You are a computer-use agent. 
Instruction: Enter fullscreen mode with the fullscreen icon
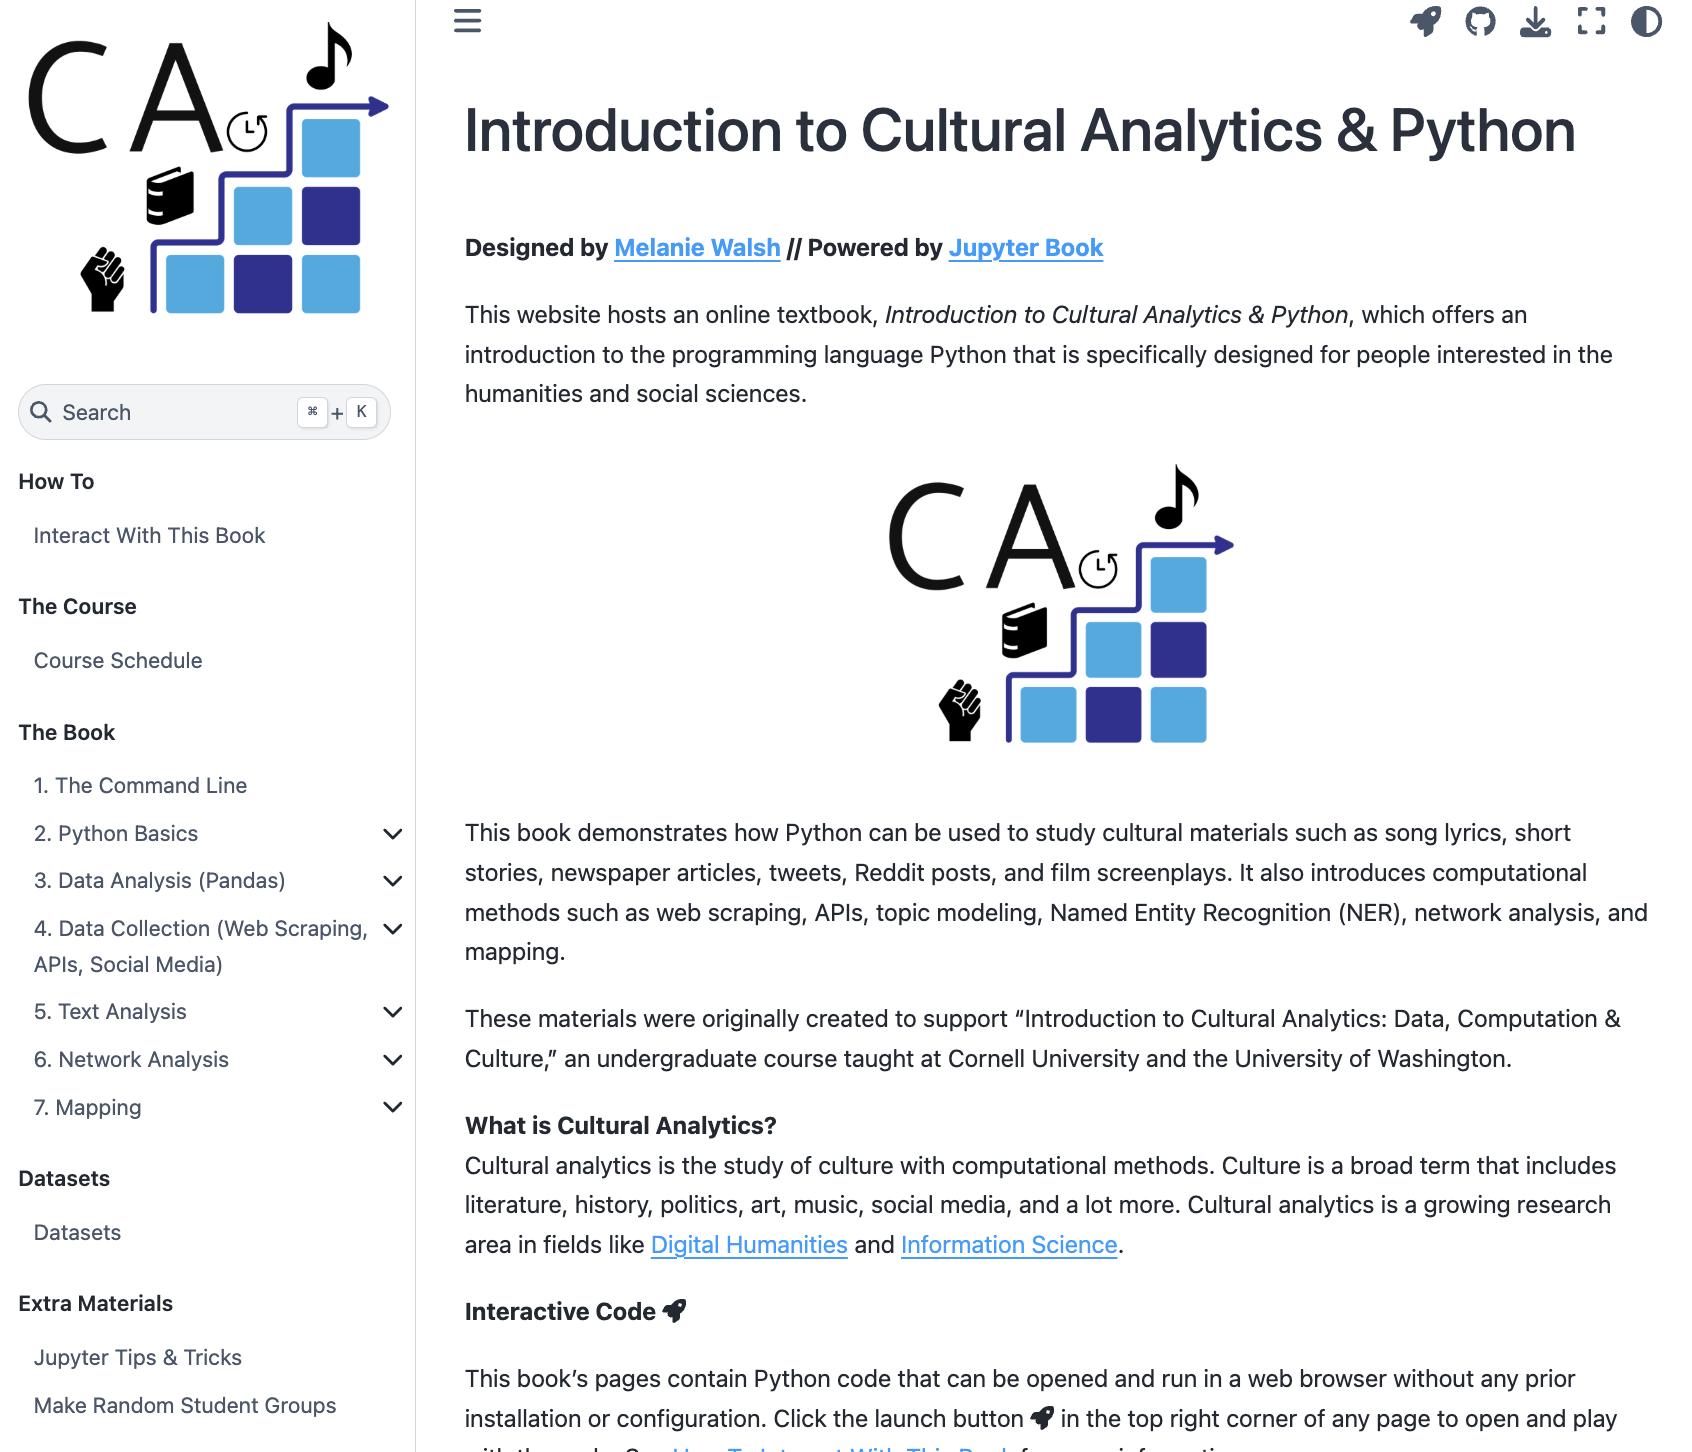1591,21
